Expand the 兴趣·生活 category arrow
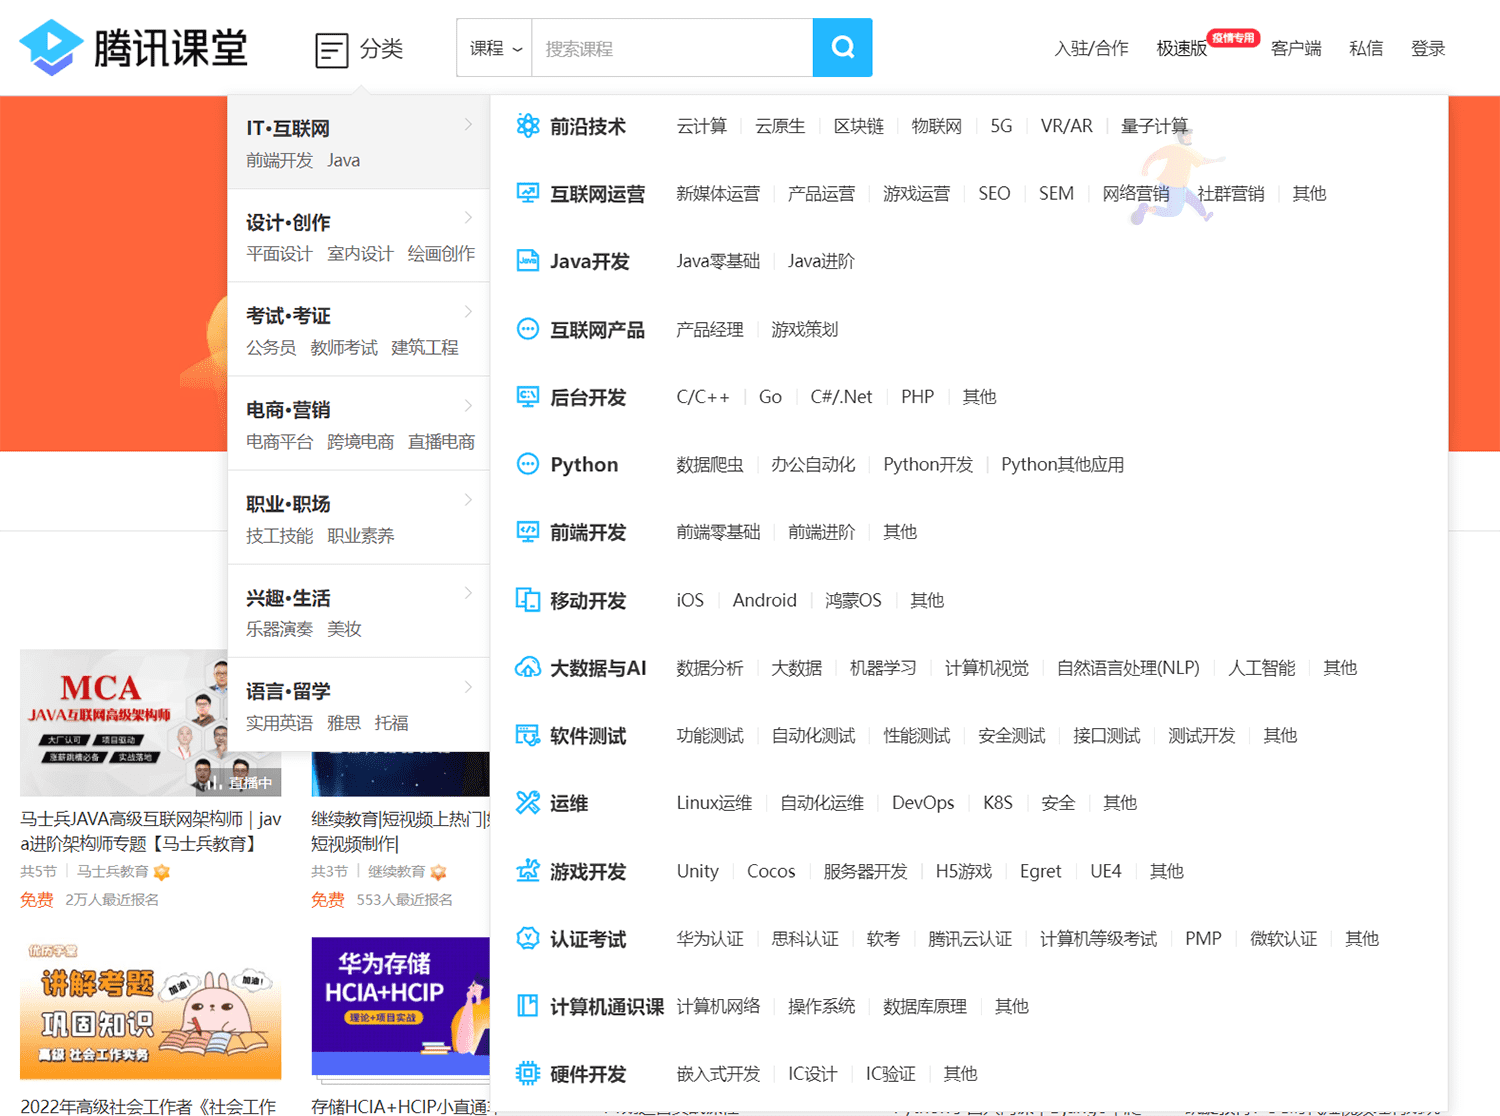The width and height of the screenshot is (1500, 1116). (468, 593)
